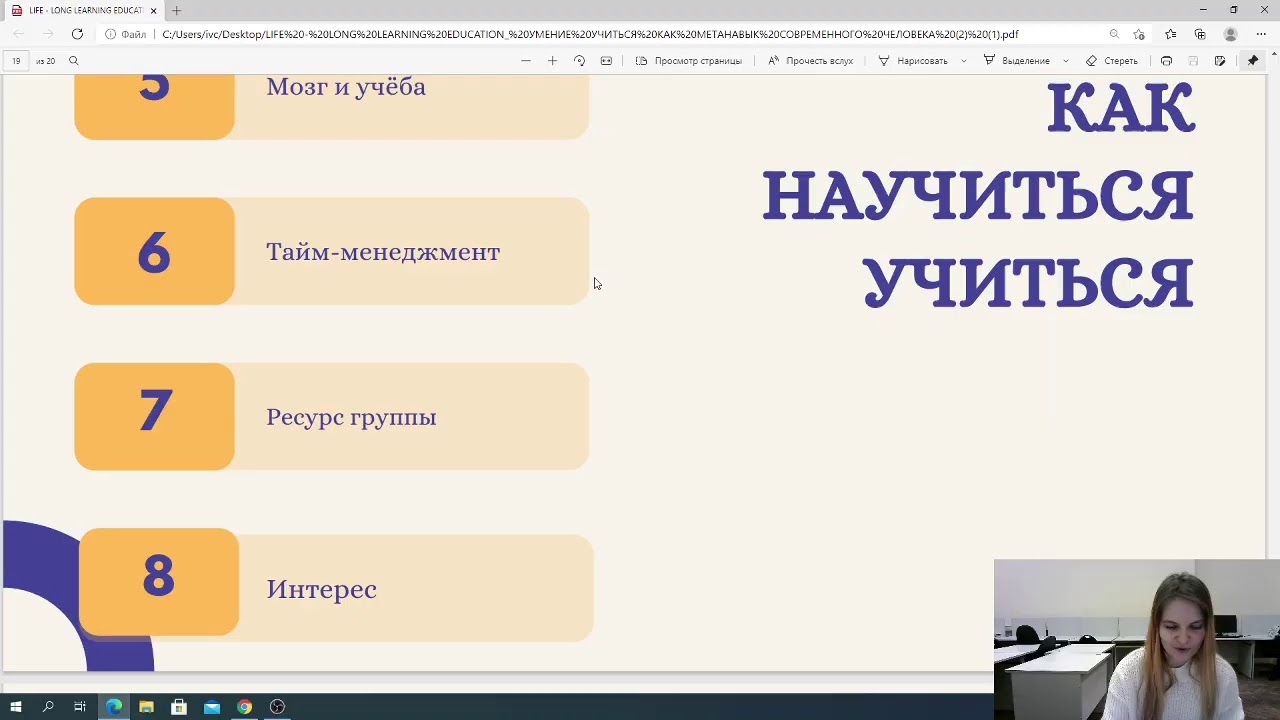This screenshot has height=720, width=1280.
Task: Click the zoom magnifier in the address bar
Action: point(1114,34)
